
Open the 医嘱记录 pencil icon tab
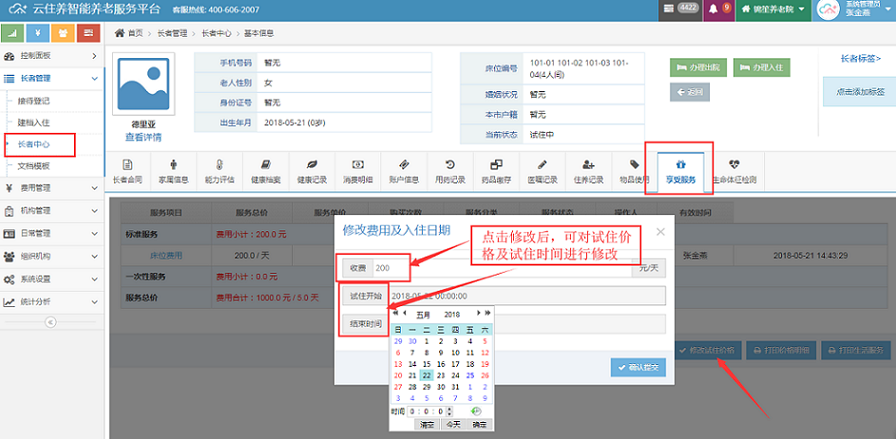click(542, 171)
